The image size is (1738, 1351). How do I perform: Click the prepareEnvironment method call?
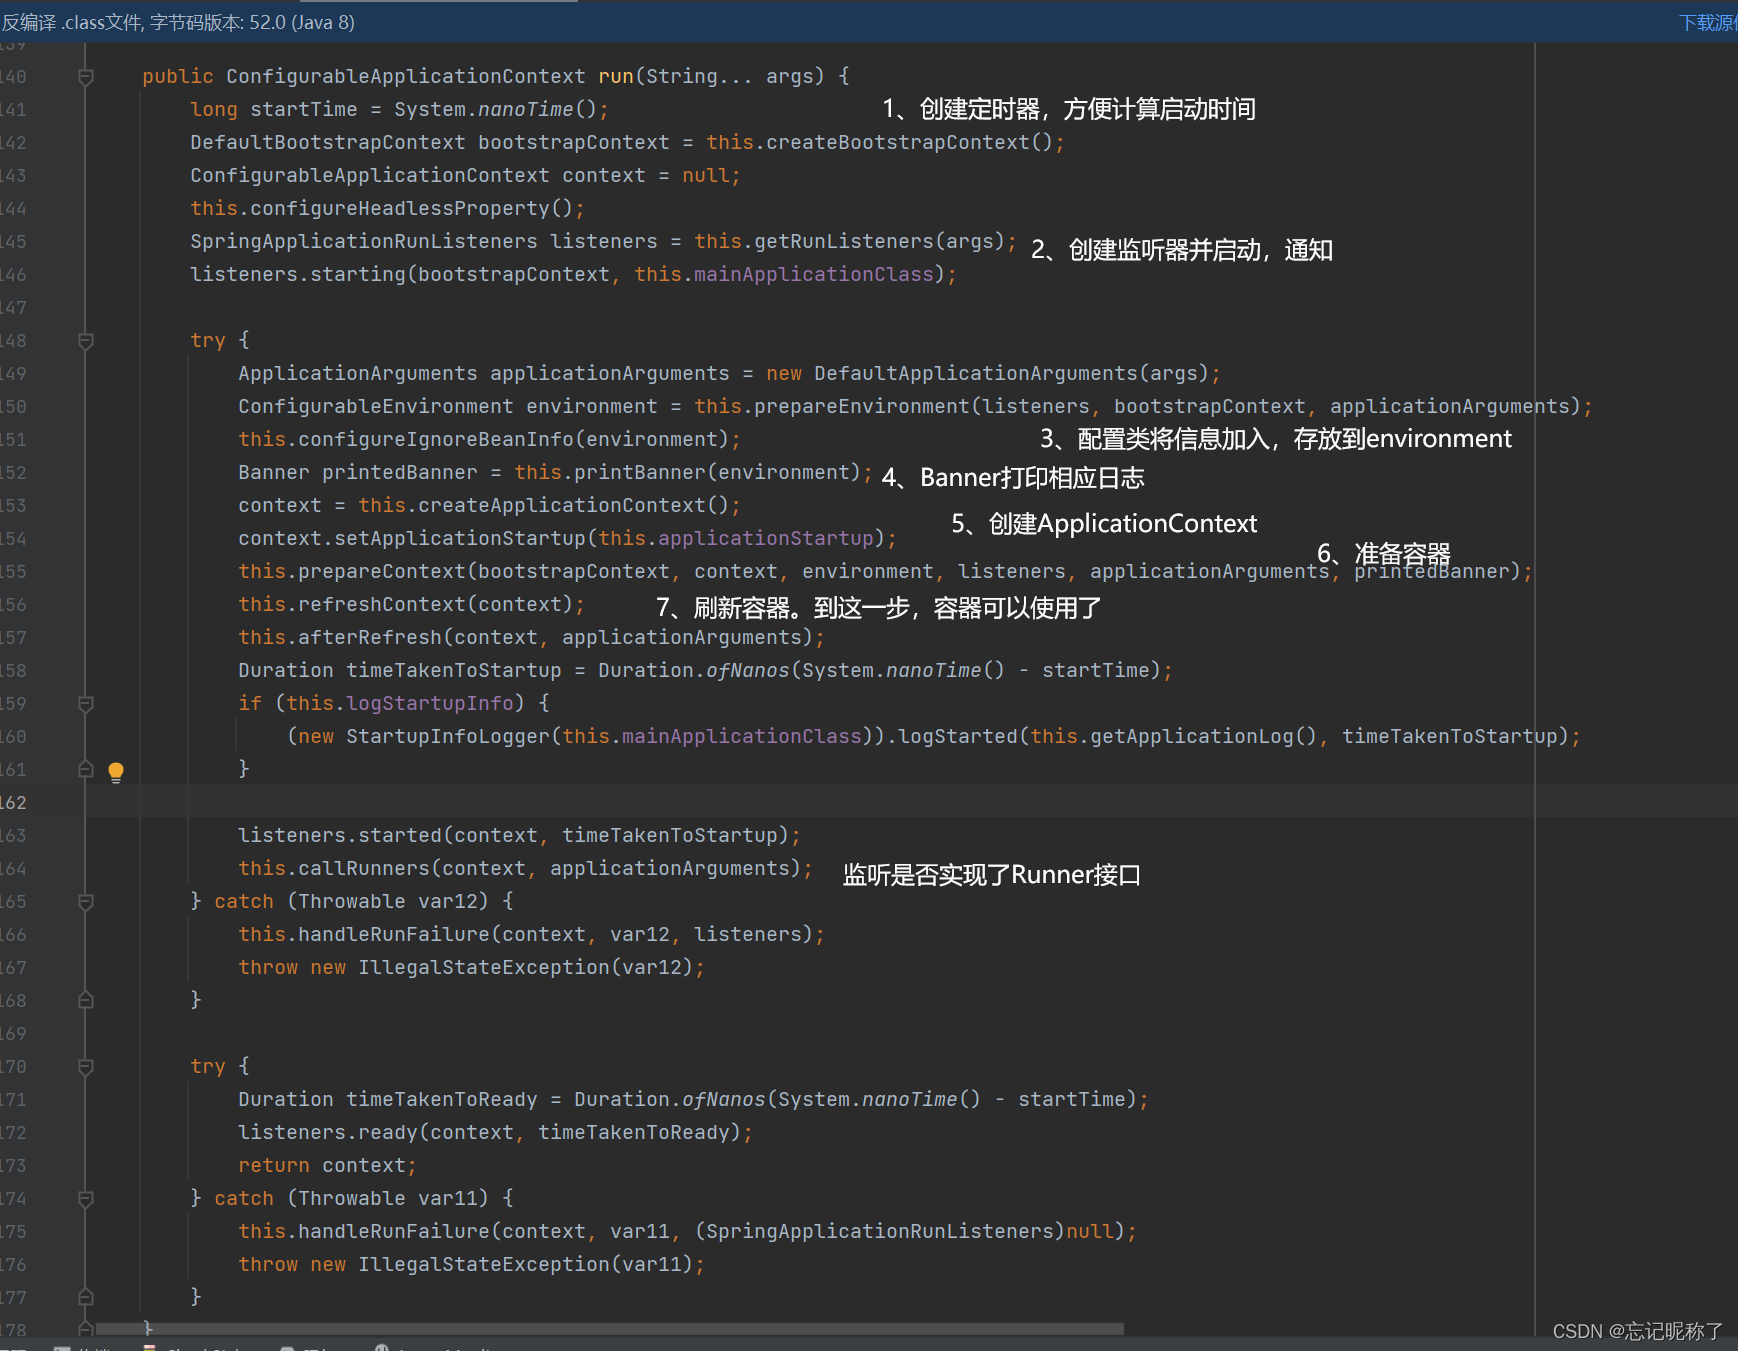tap(862, 406)
